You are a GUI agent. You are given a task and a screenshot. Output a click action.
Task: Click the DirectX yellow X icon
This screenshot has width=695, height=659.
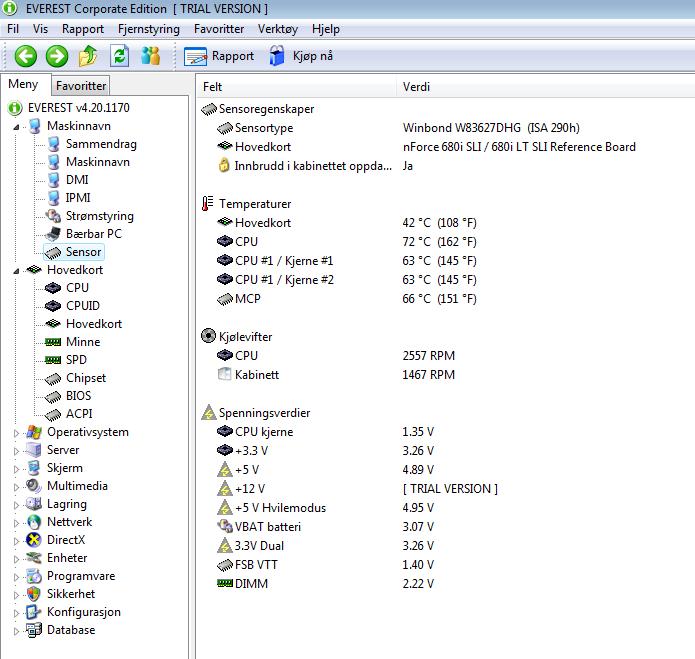tap(34, 540)
